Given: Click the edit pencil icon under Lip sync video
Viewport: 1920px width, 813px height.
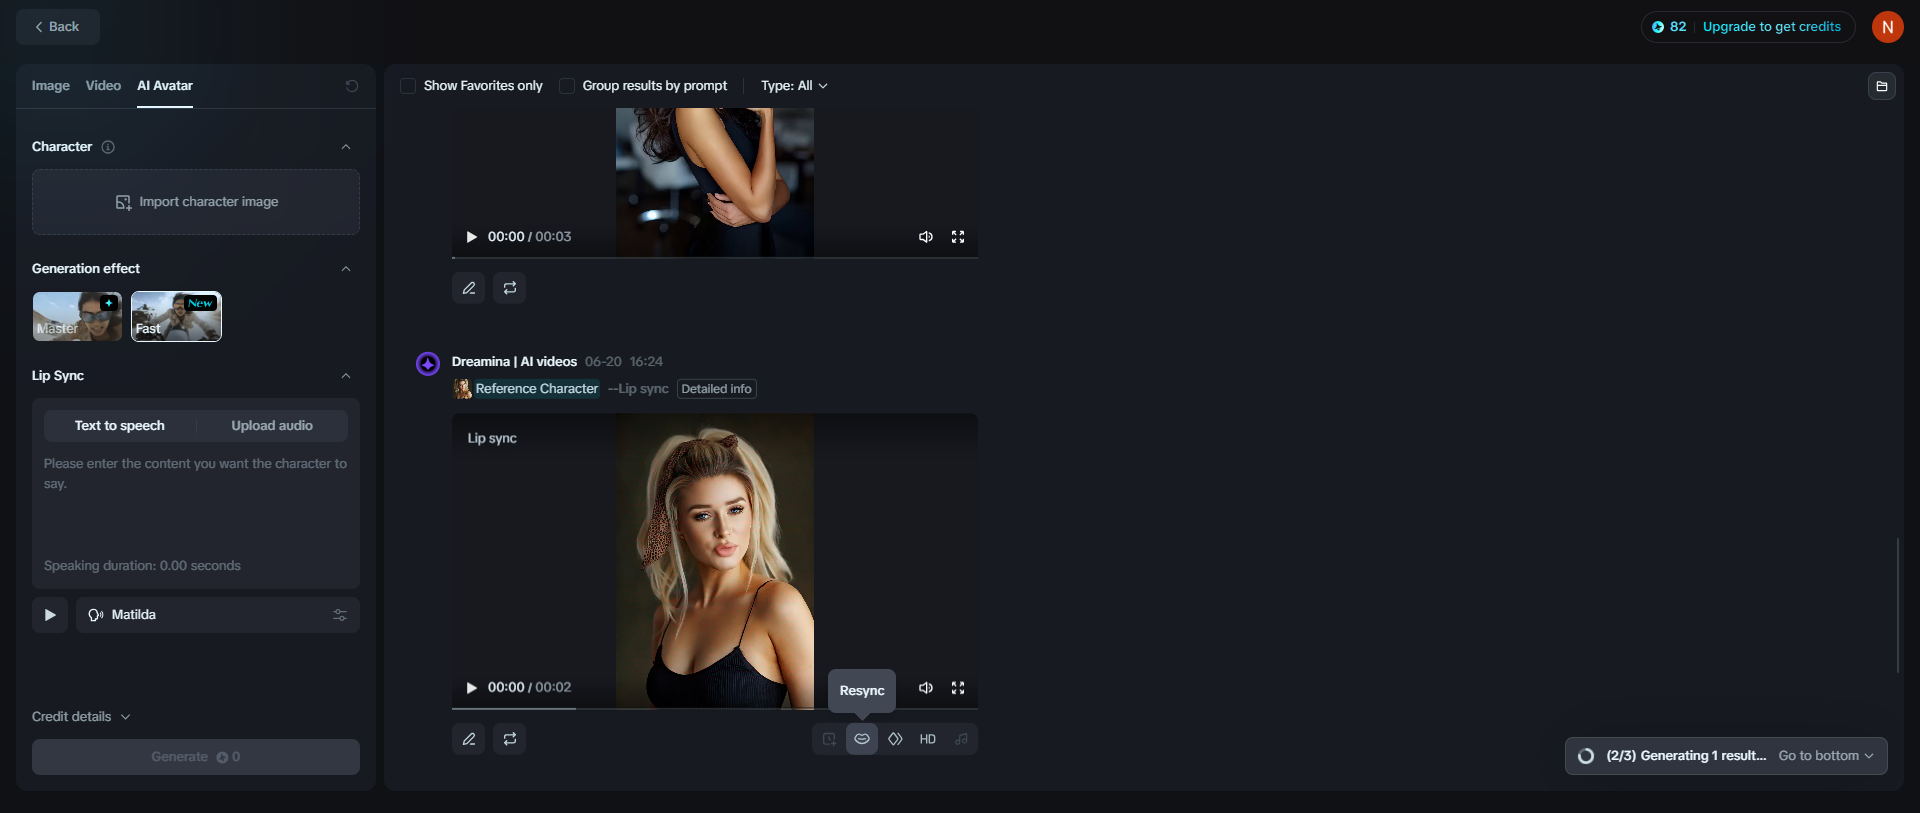Looking at the screenshot, I should (x=469, y=739).
